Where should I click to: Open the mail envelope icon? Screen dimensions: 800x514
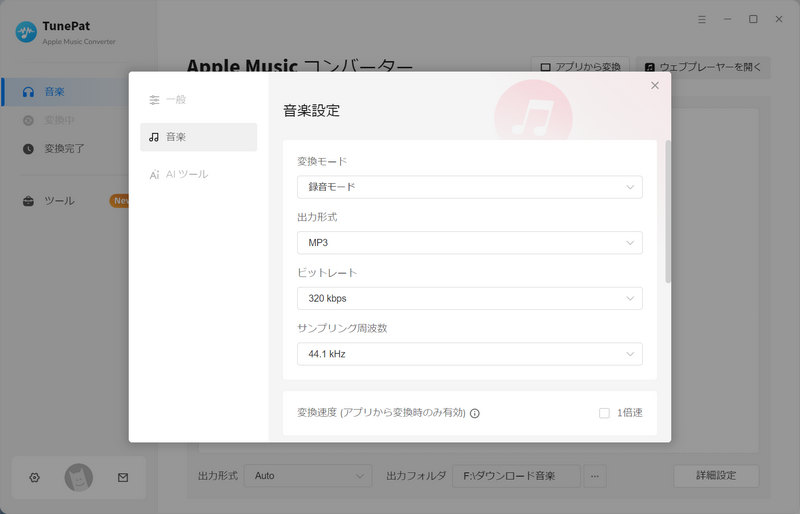pos(123,478)
